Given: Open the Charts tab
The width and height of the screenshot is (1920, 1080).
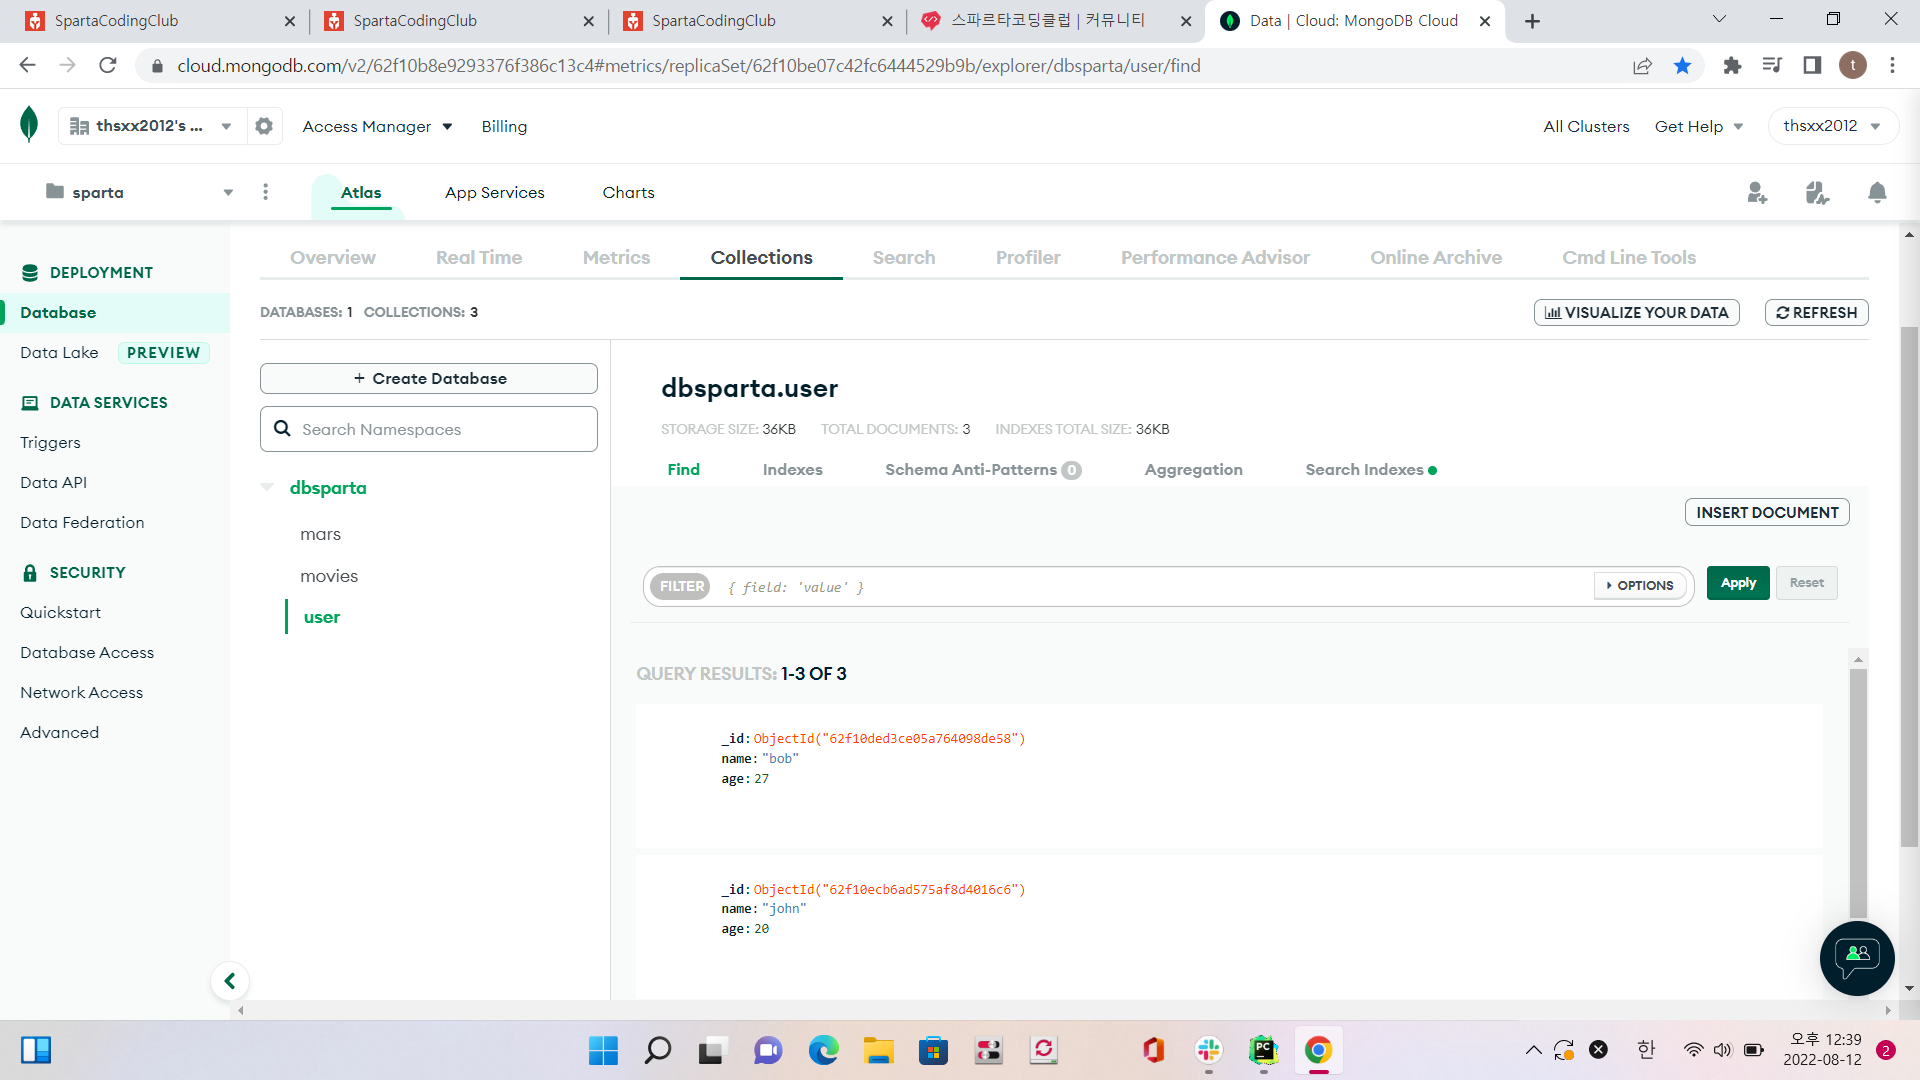Looking at the screenshot, I should pos(628,192).
